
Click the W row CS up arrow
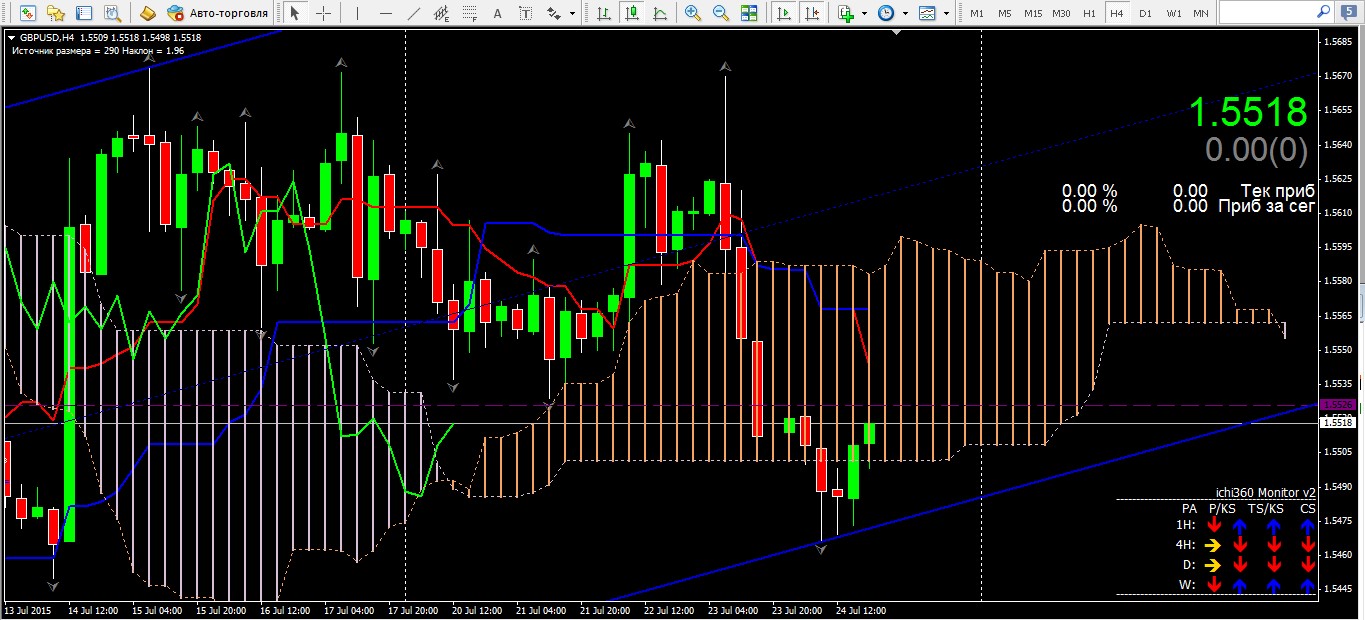[x=1308, y=585]
